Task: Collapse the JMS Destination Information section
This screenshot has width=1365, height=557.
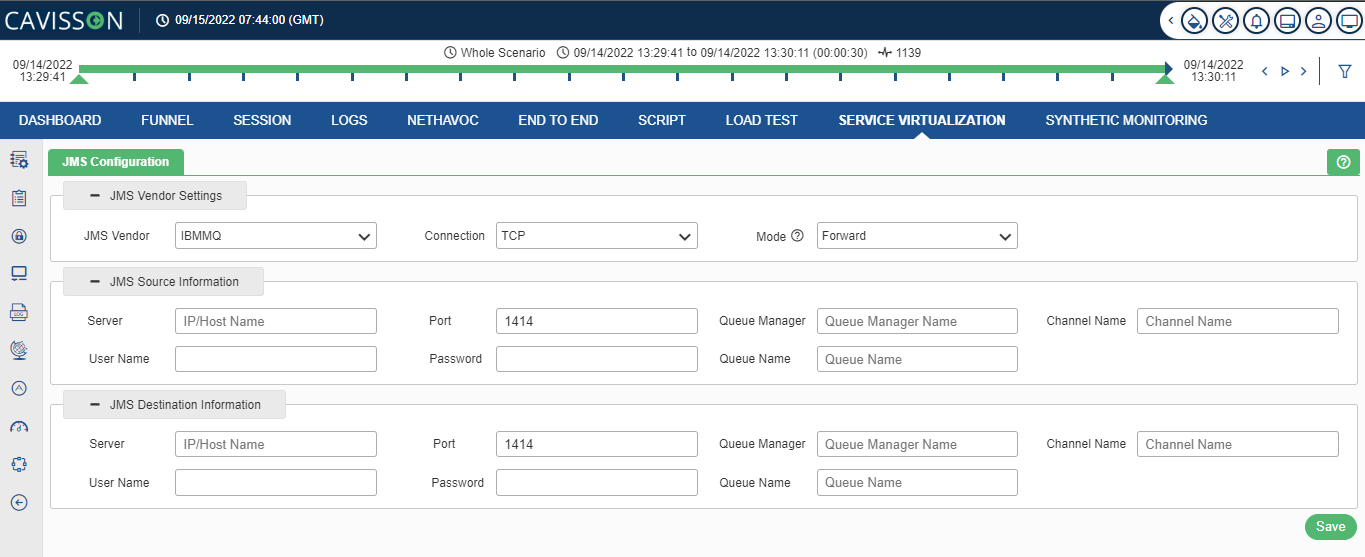Action: point(95,405)
